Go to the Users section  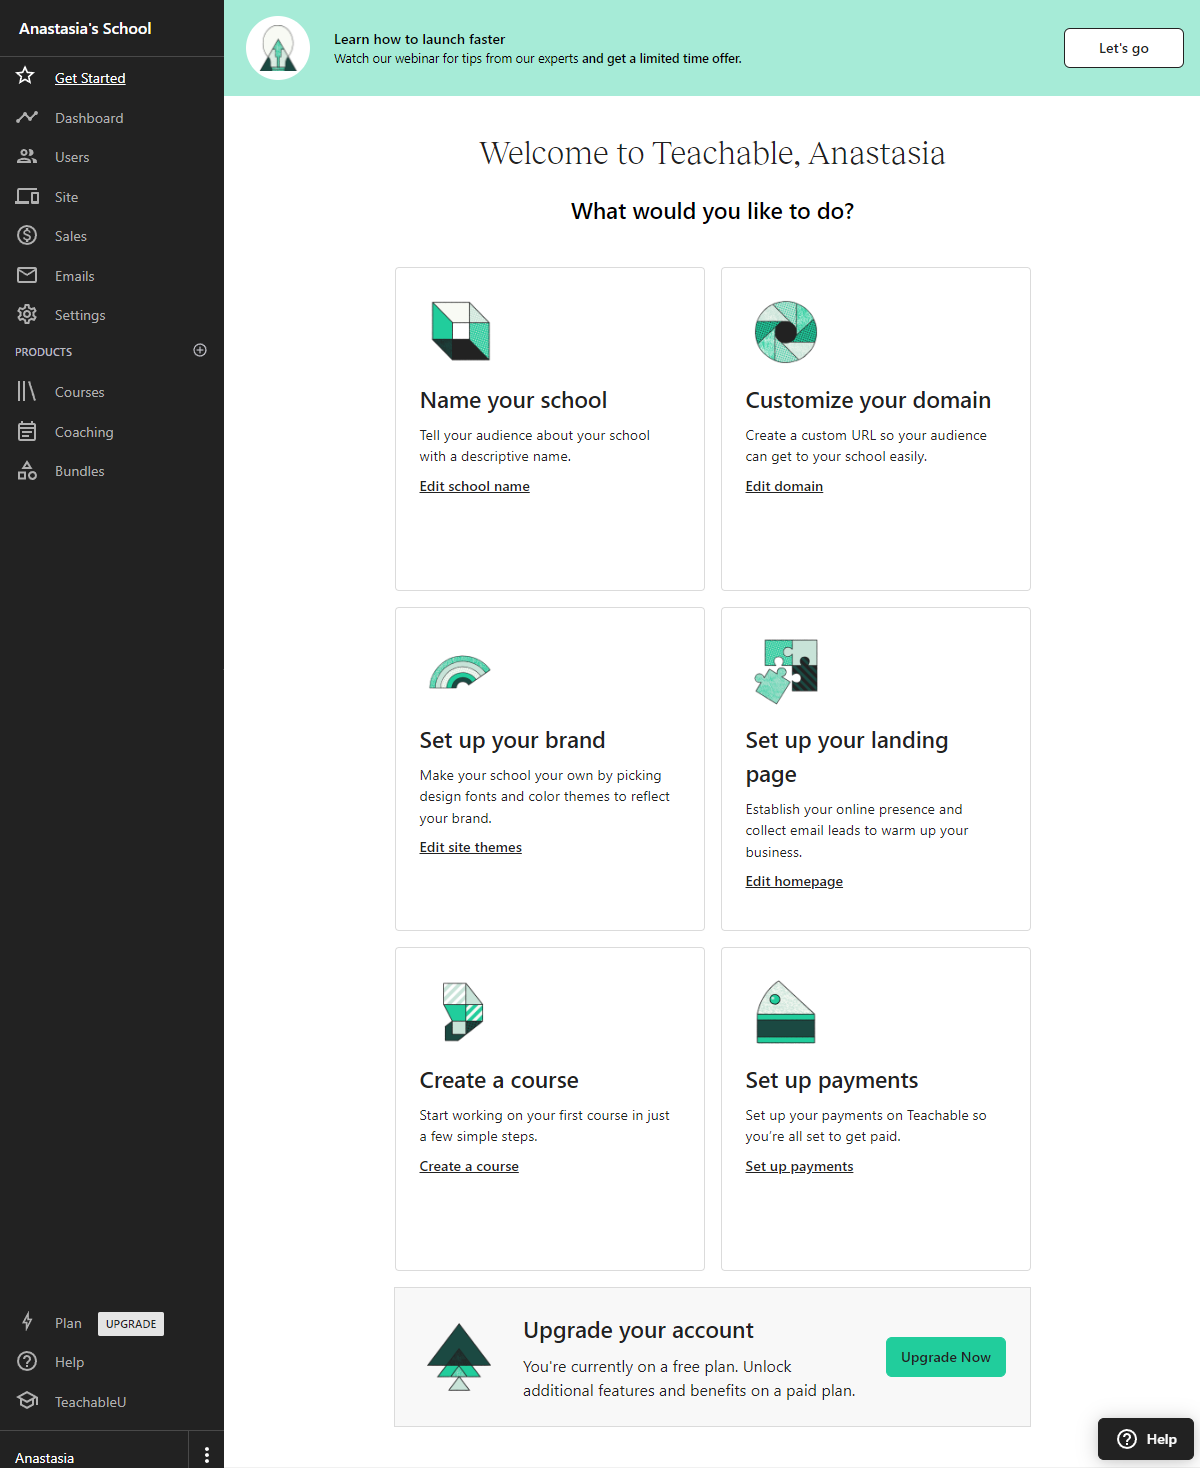(x=72, y=157)
